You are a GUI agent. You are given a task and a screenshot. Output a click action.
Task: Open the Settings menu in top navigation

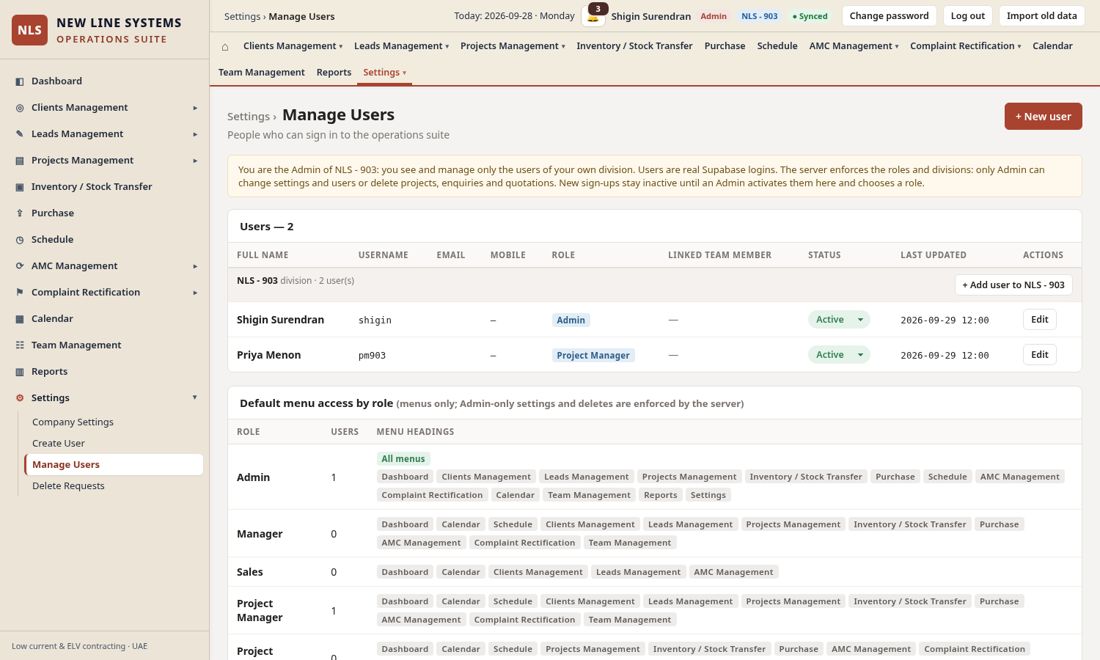point(384,72)
